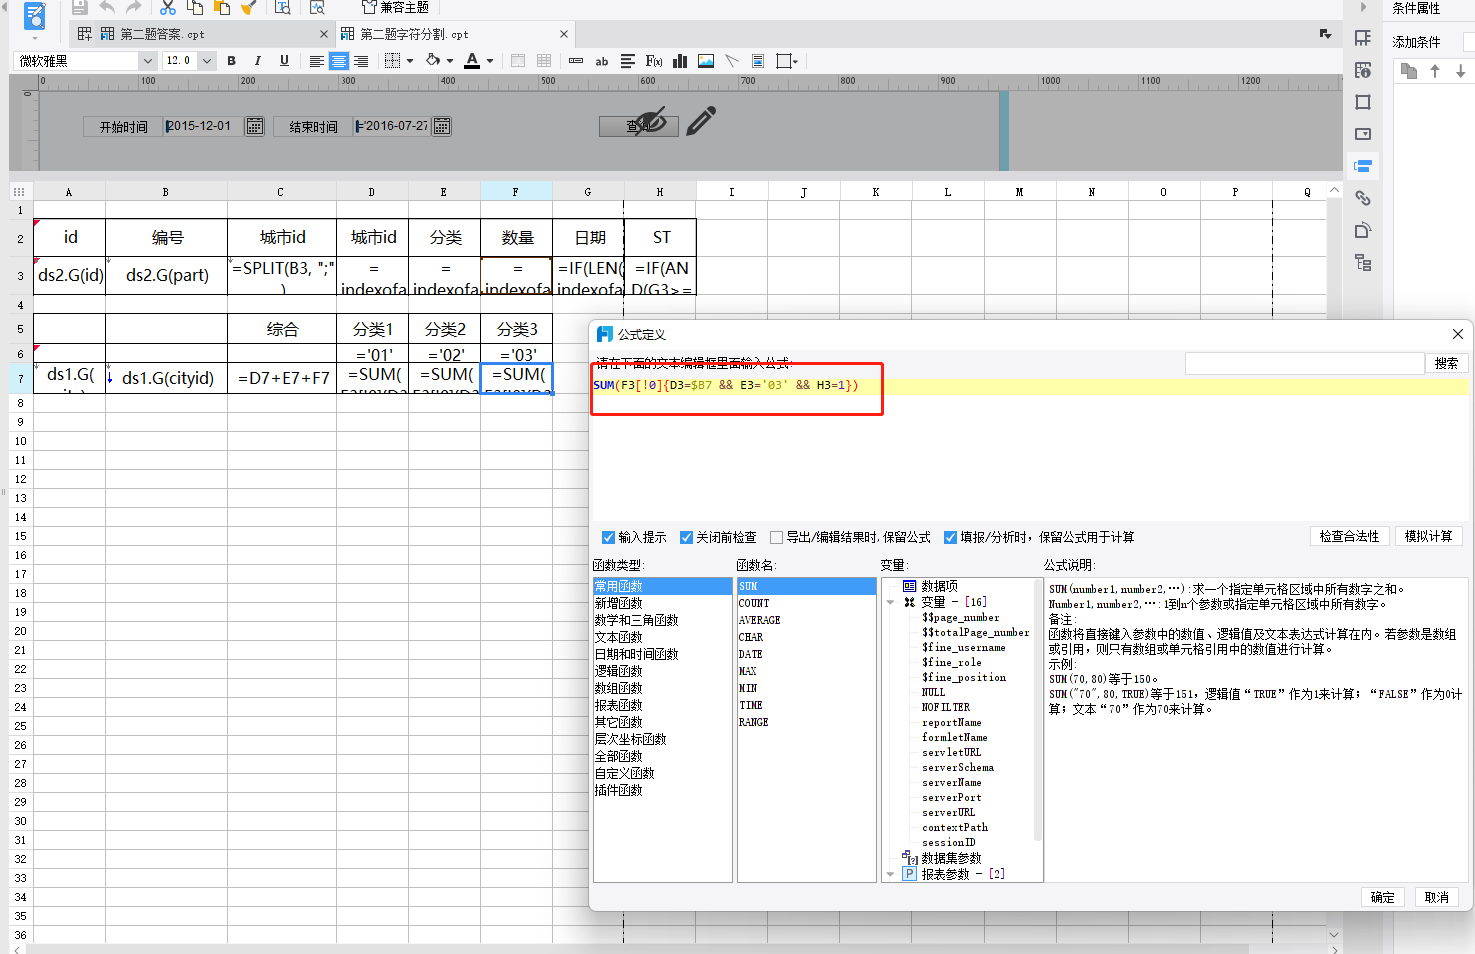Click the floating element square sidebar icon
This screenshot has width=1475, height=954.
tap(1363, 102)
